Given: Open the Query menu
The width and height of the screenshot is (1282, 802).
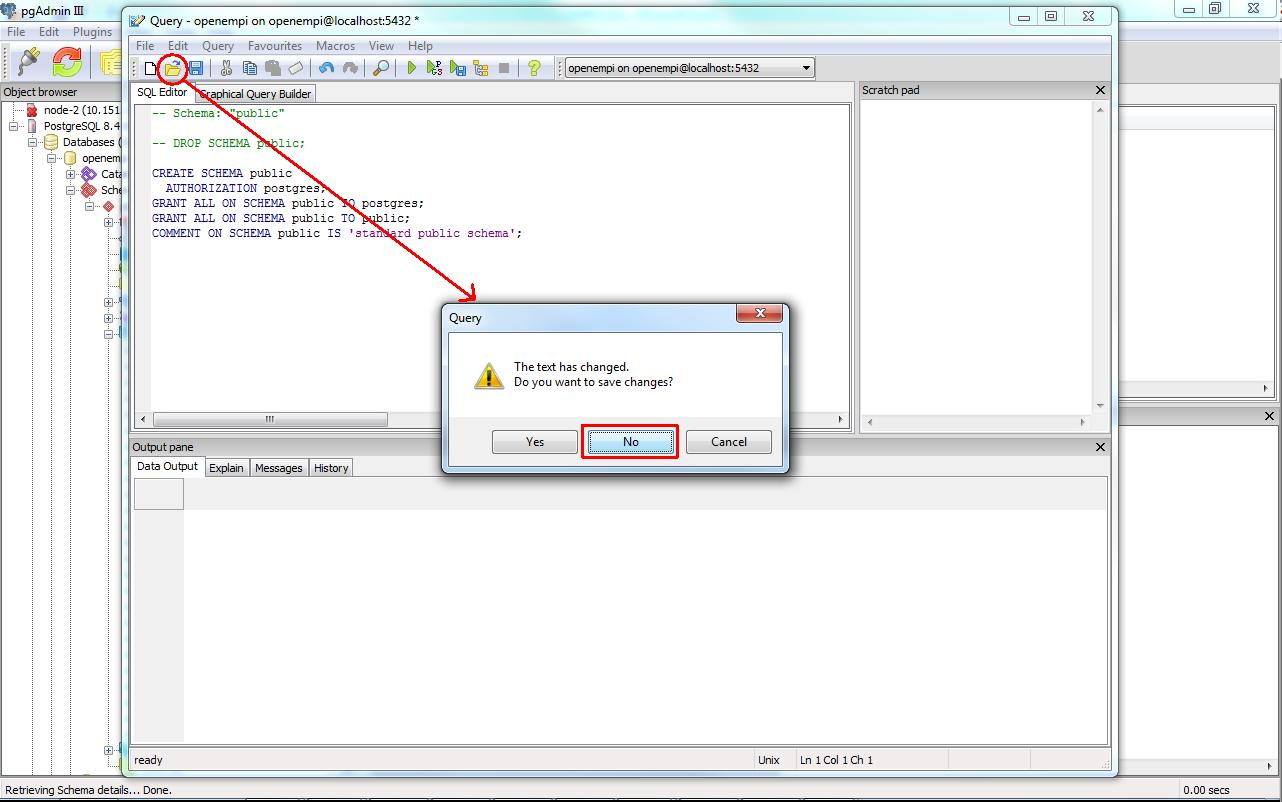Looking at the screenshot, I should [x=218, y=46].
